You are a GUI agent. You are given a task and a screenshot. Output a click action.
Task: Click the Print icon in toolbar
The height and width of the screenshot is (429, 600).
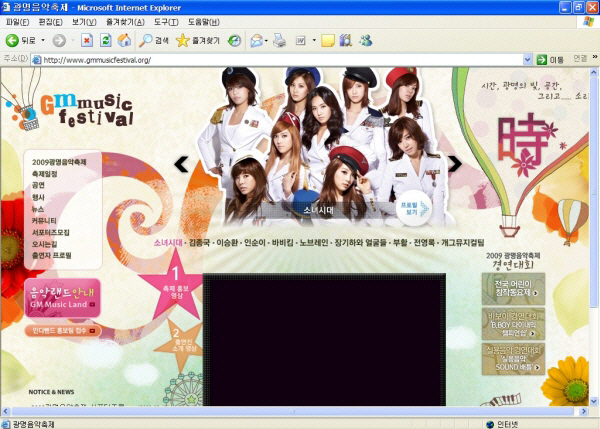pos(279,40)
